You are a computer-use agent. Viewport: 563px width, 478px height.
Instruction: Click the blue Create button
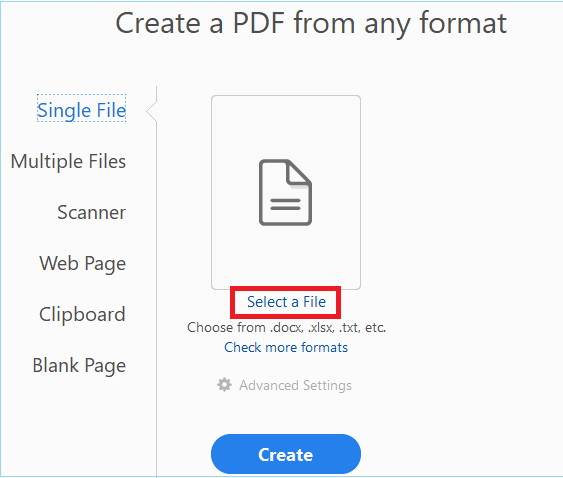[x=286, y=454]
